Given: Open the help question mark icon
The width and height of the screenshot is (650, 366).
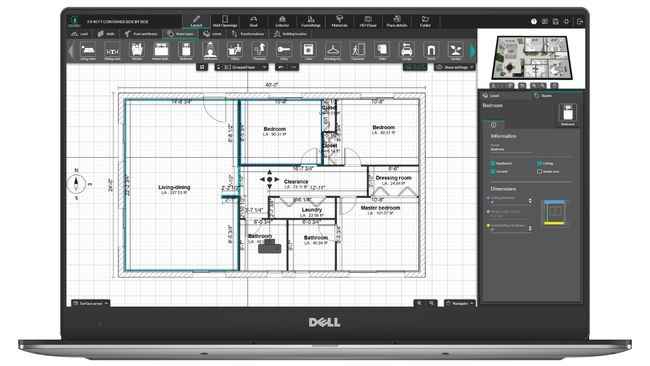Looking at the screenshot, I should pyautogui.click(x=534, y=21).
